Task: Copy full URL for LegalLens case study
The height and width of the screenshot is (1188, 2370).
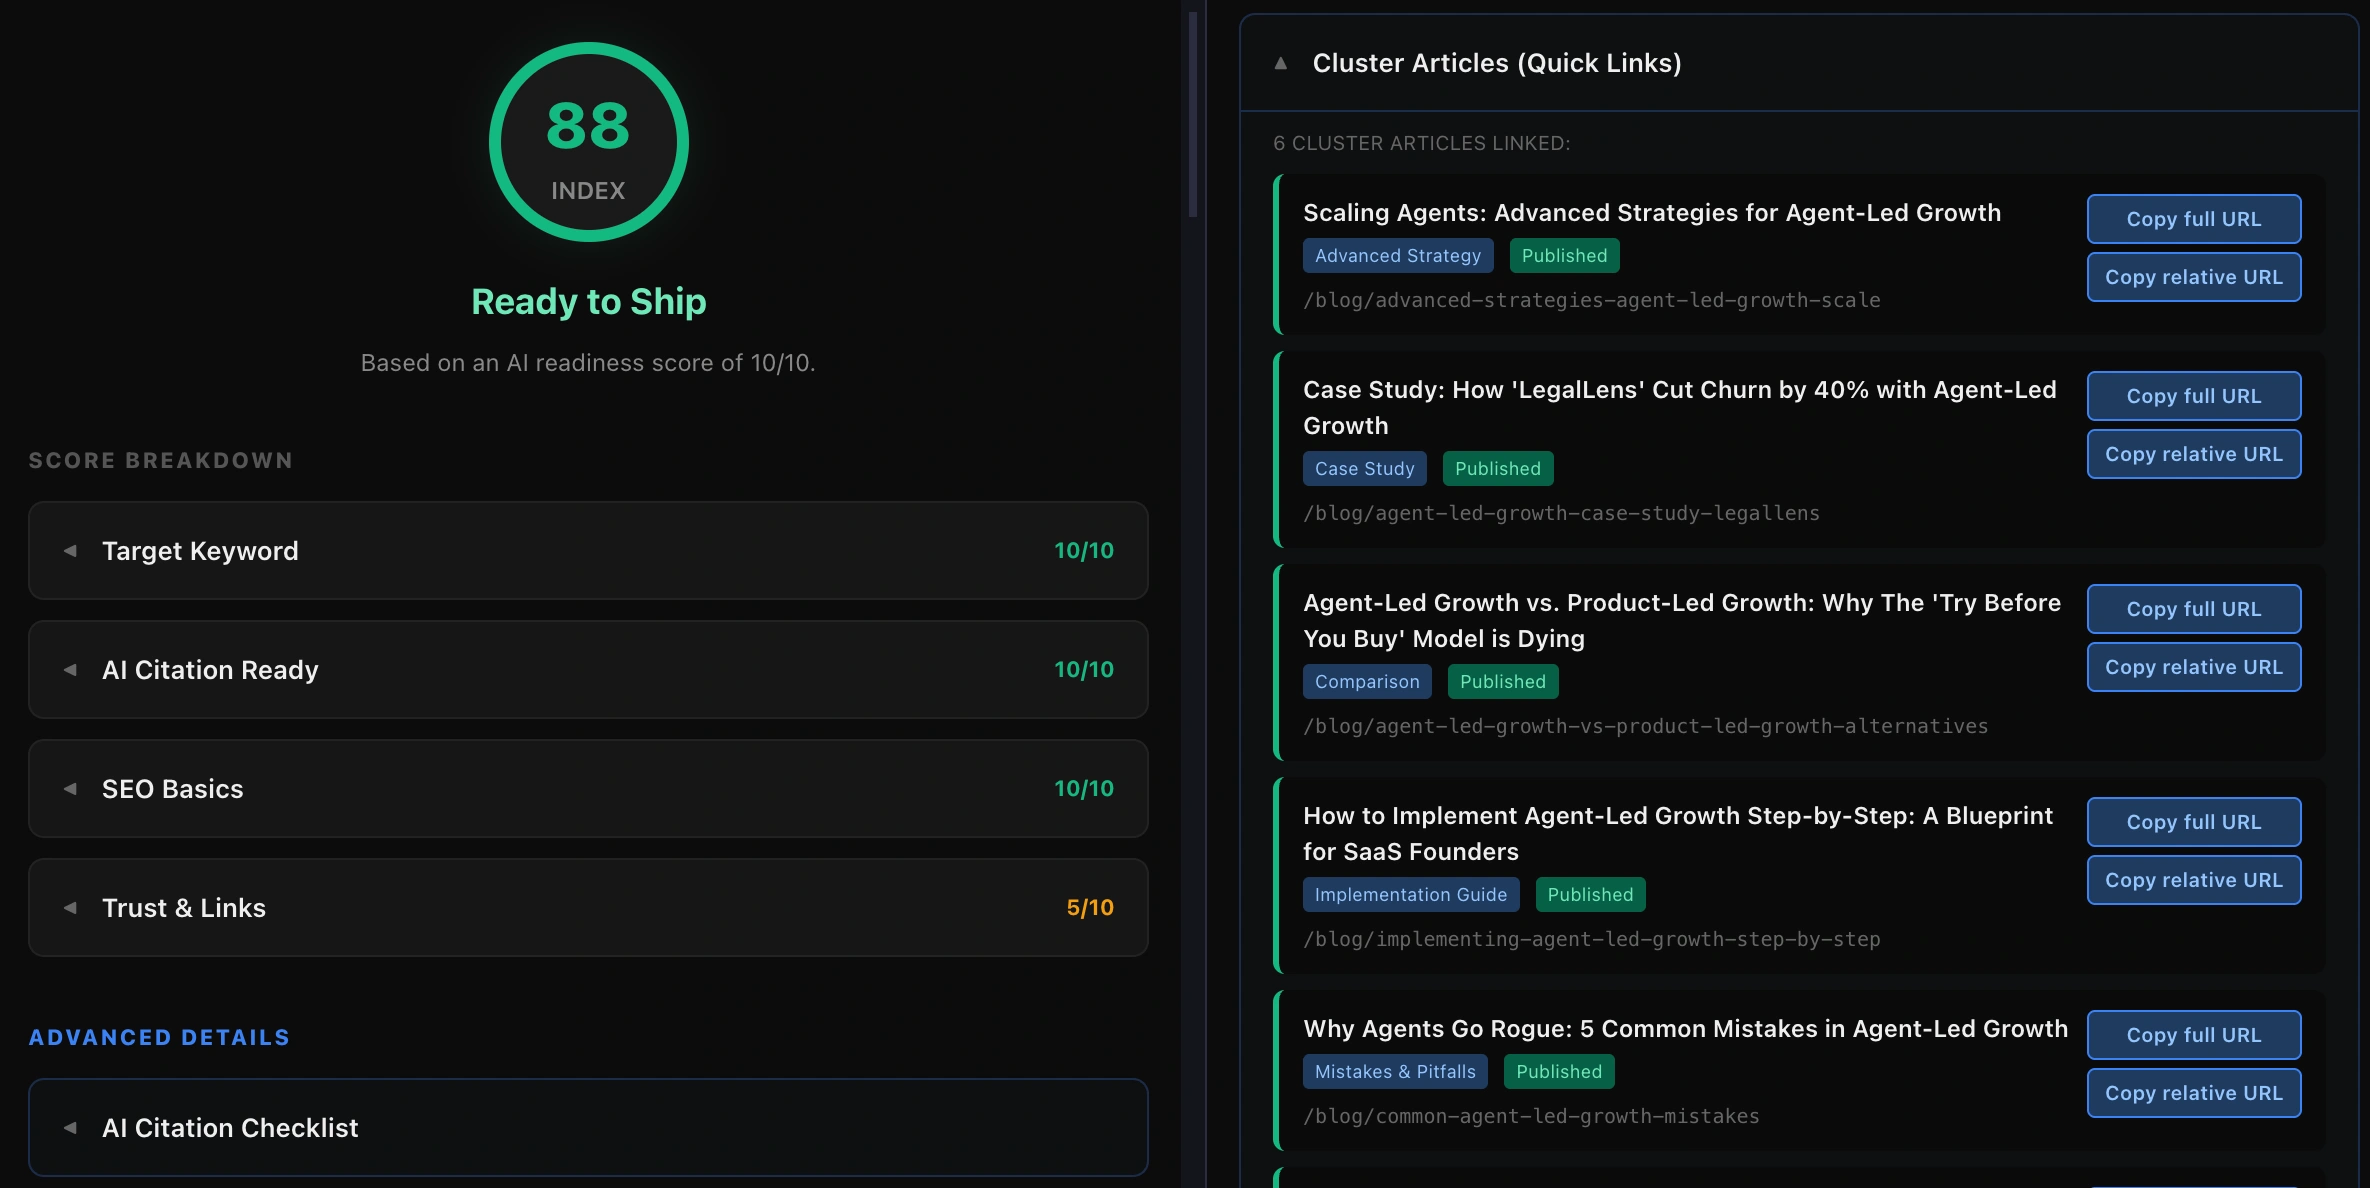Action: pos(2193,396)
